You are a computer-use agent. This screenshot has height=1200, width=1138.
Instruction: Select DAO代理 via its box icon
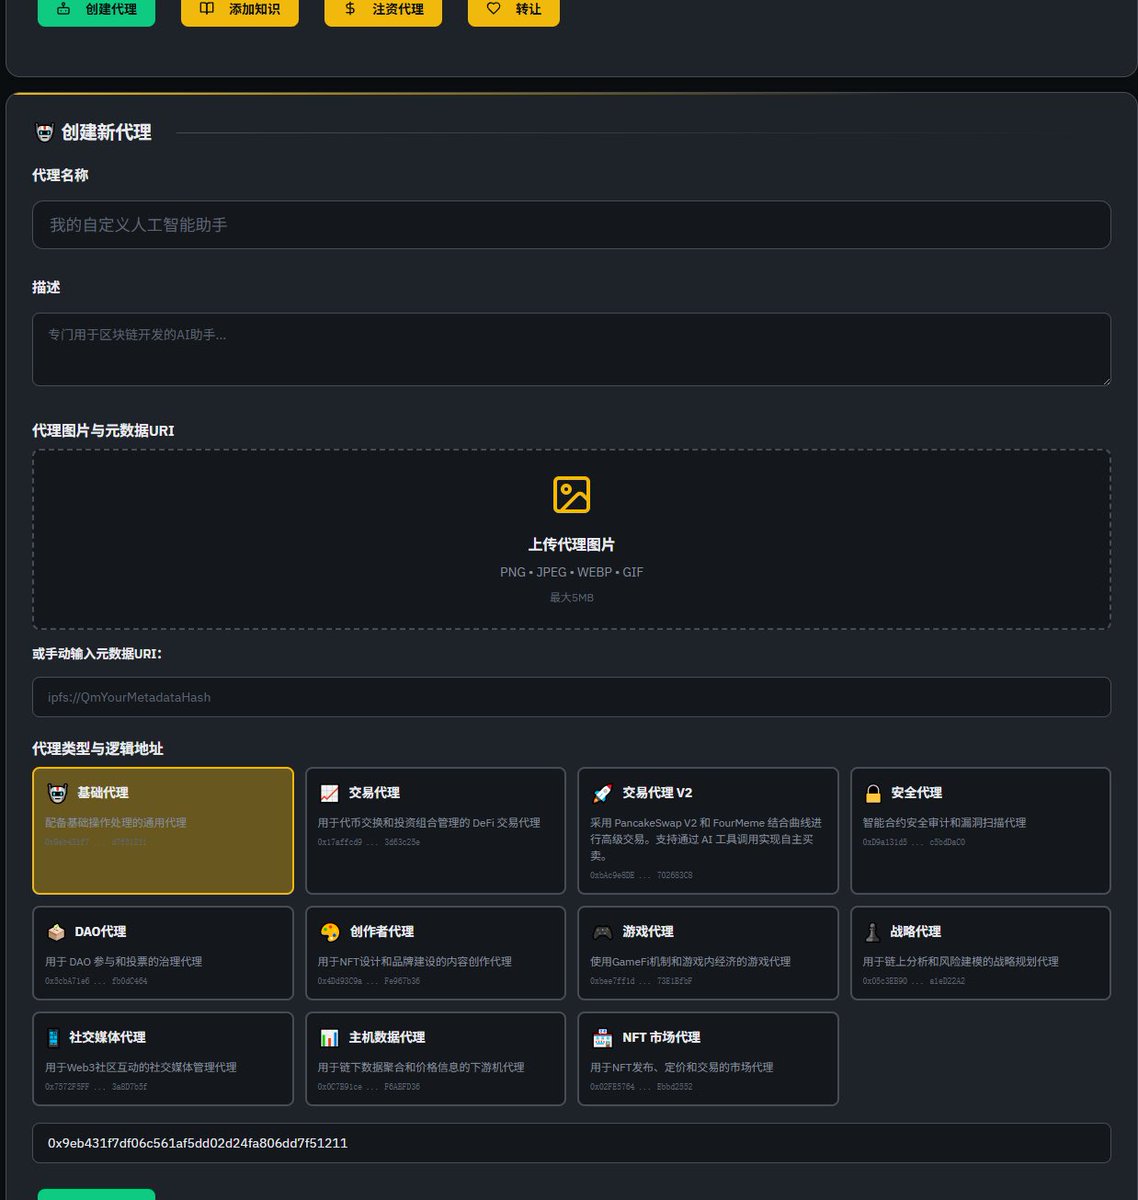tap(56, 932)
